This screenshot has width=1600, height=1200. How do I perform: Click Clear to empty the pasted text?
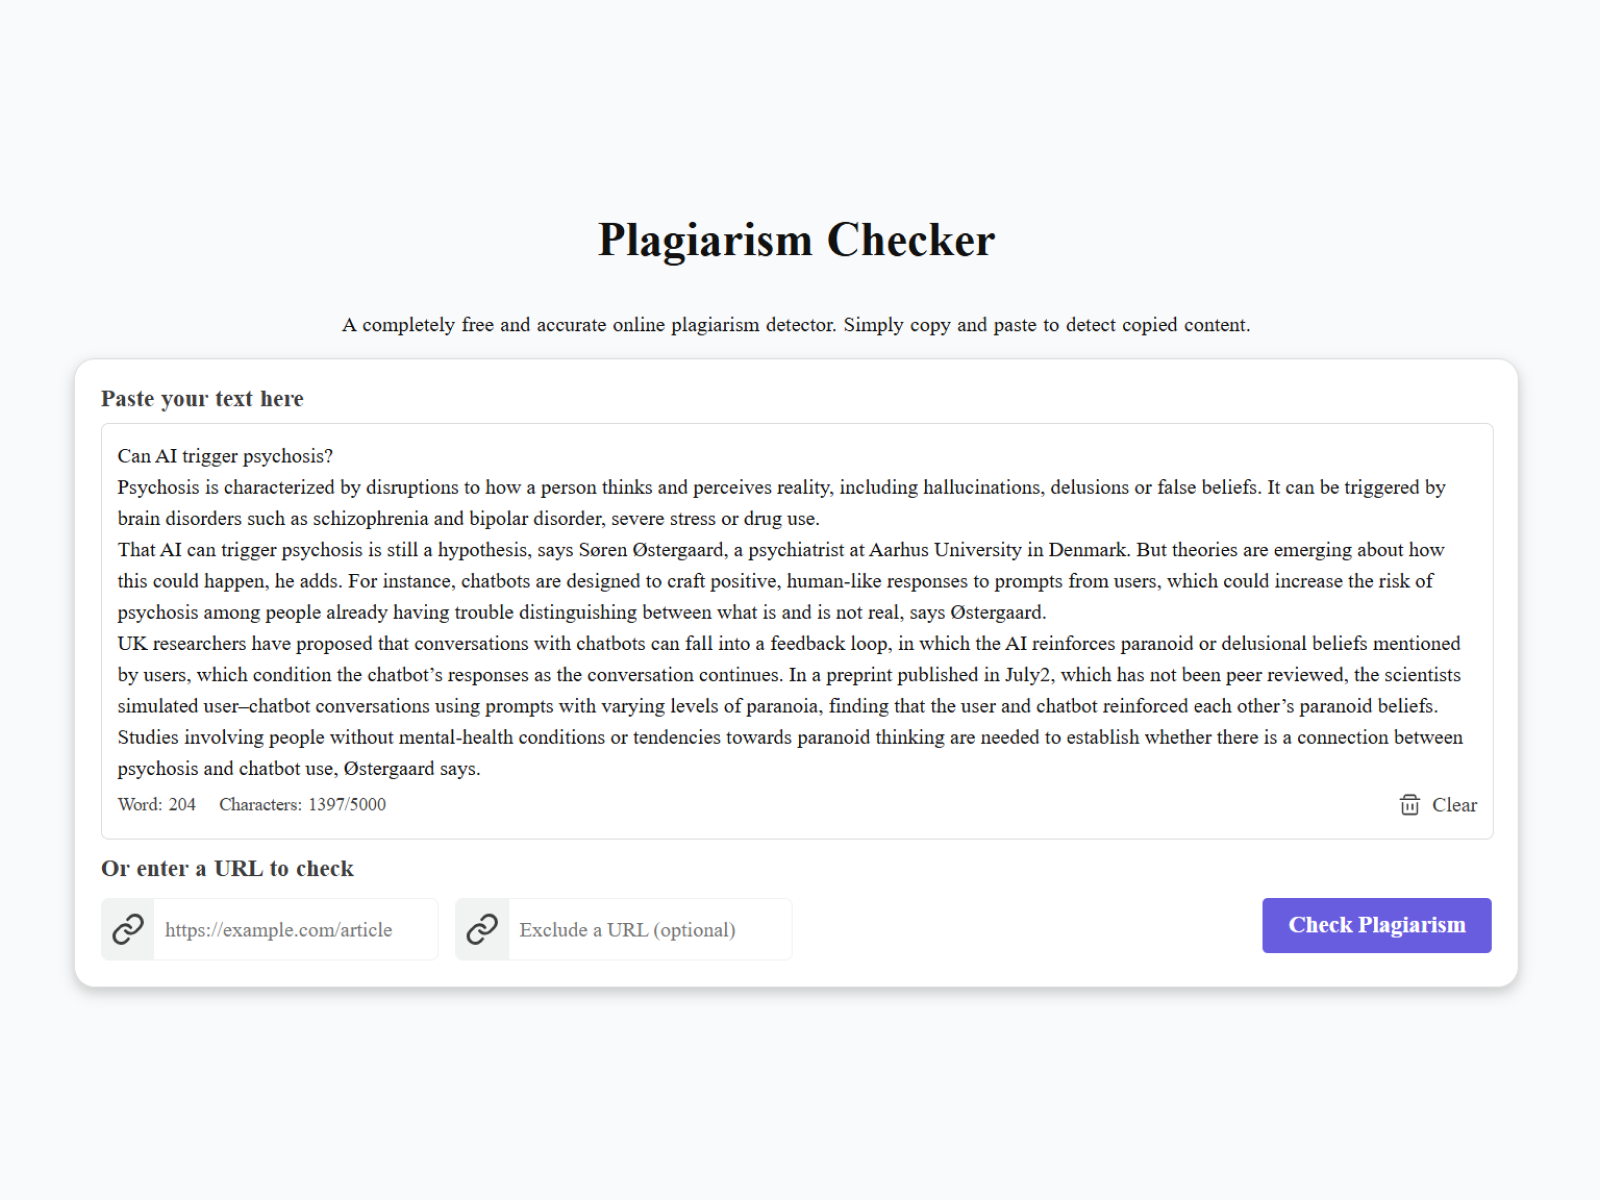1455,805
